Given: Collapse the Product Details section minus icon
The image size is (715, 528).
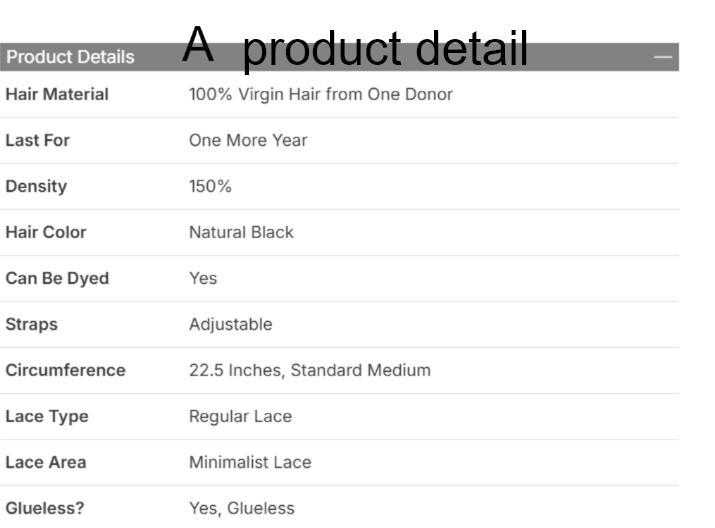Looking at the screenshot, I should click(663, 57).
